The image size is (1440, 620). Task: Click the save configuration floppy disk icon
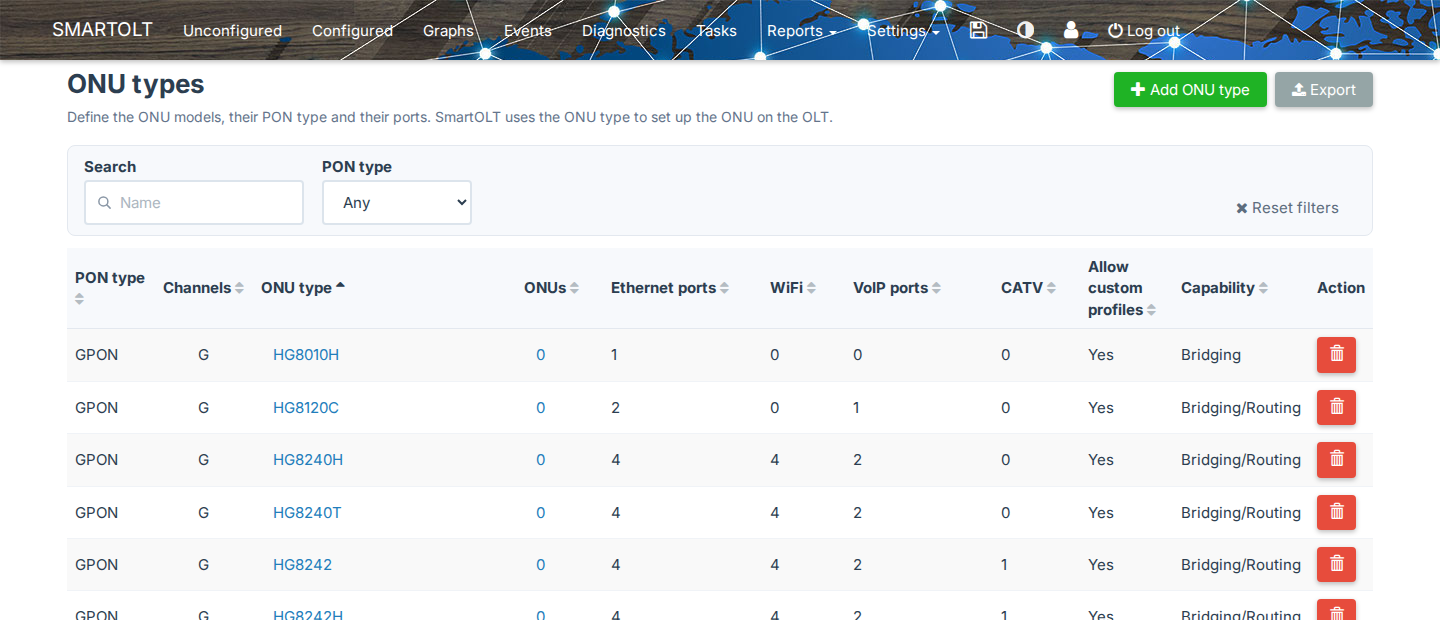tap(978, 30)
